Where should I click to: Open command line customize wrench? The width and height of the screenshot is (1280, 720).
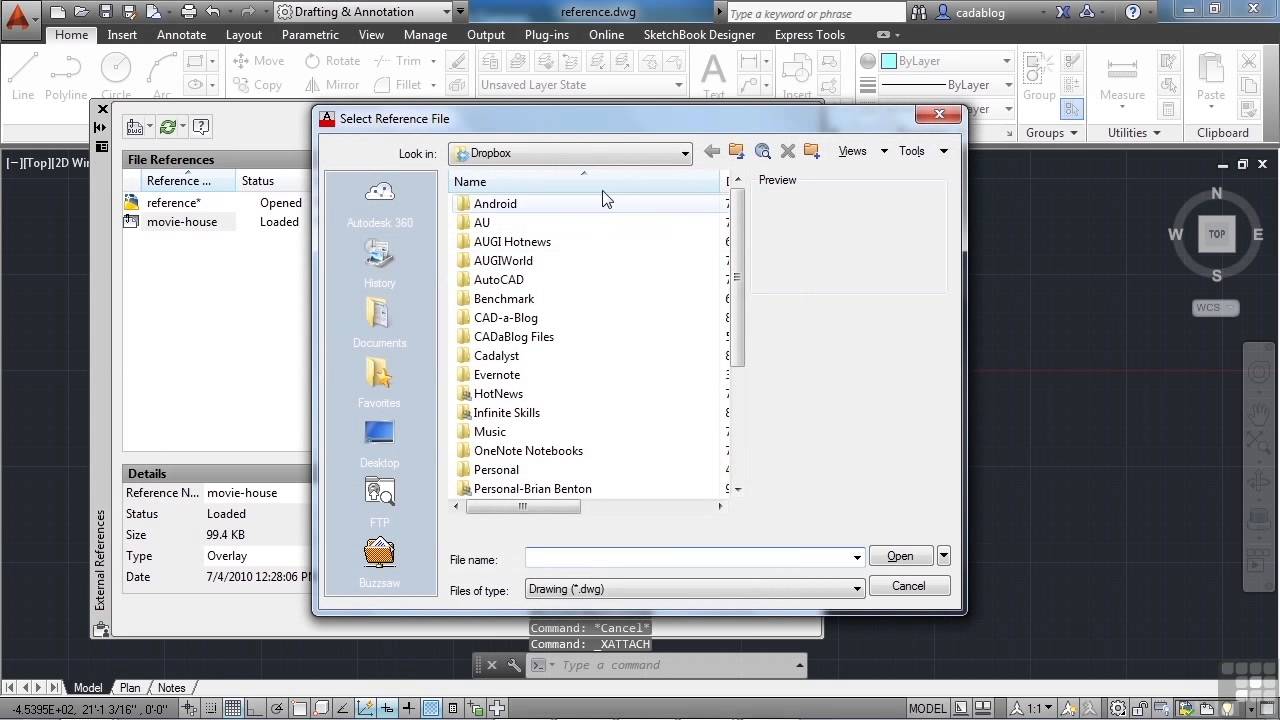(x=514, y=665)
